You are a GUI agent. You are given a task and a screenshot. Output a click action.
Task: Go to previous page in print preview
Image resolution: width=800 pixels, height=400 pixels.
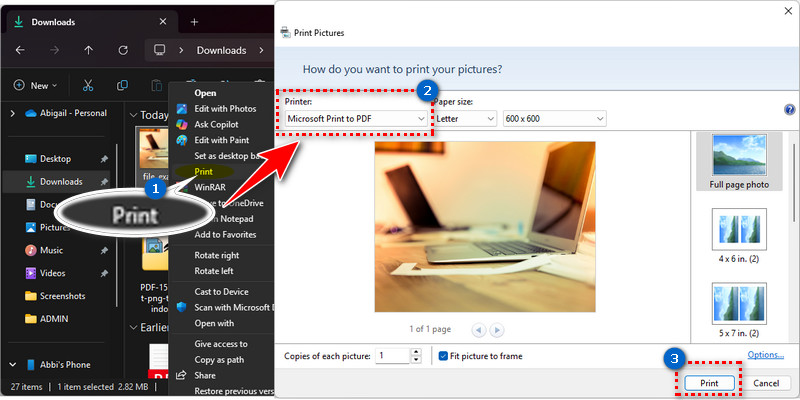tap(479, 330)
